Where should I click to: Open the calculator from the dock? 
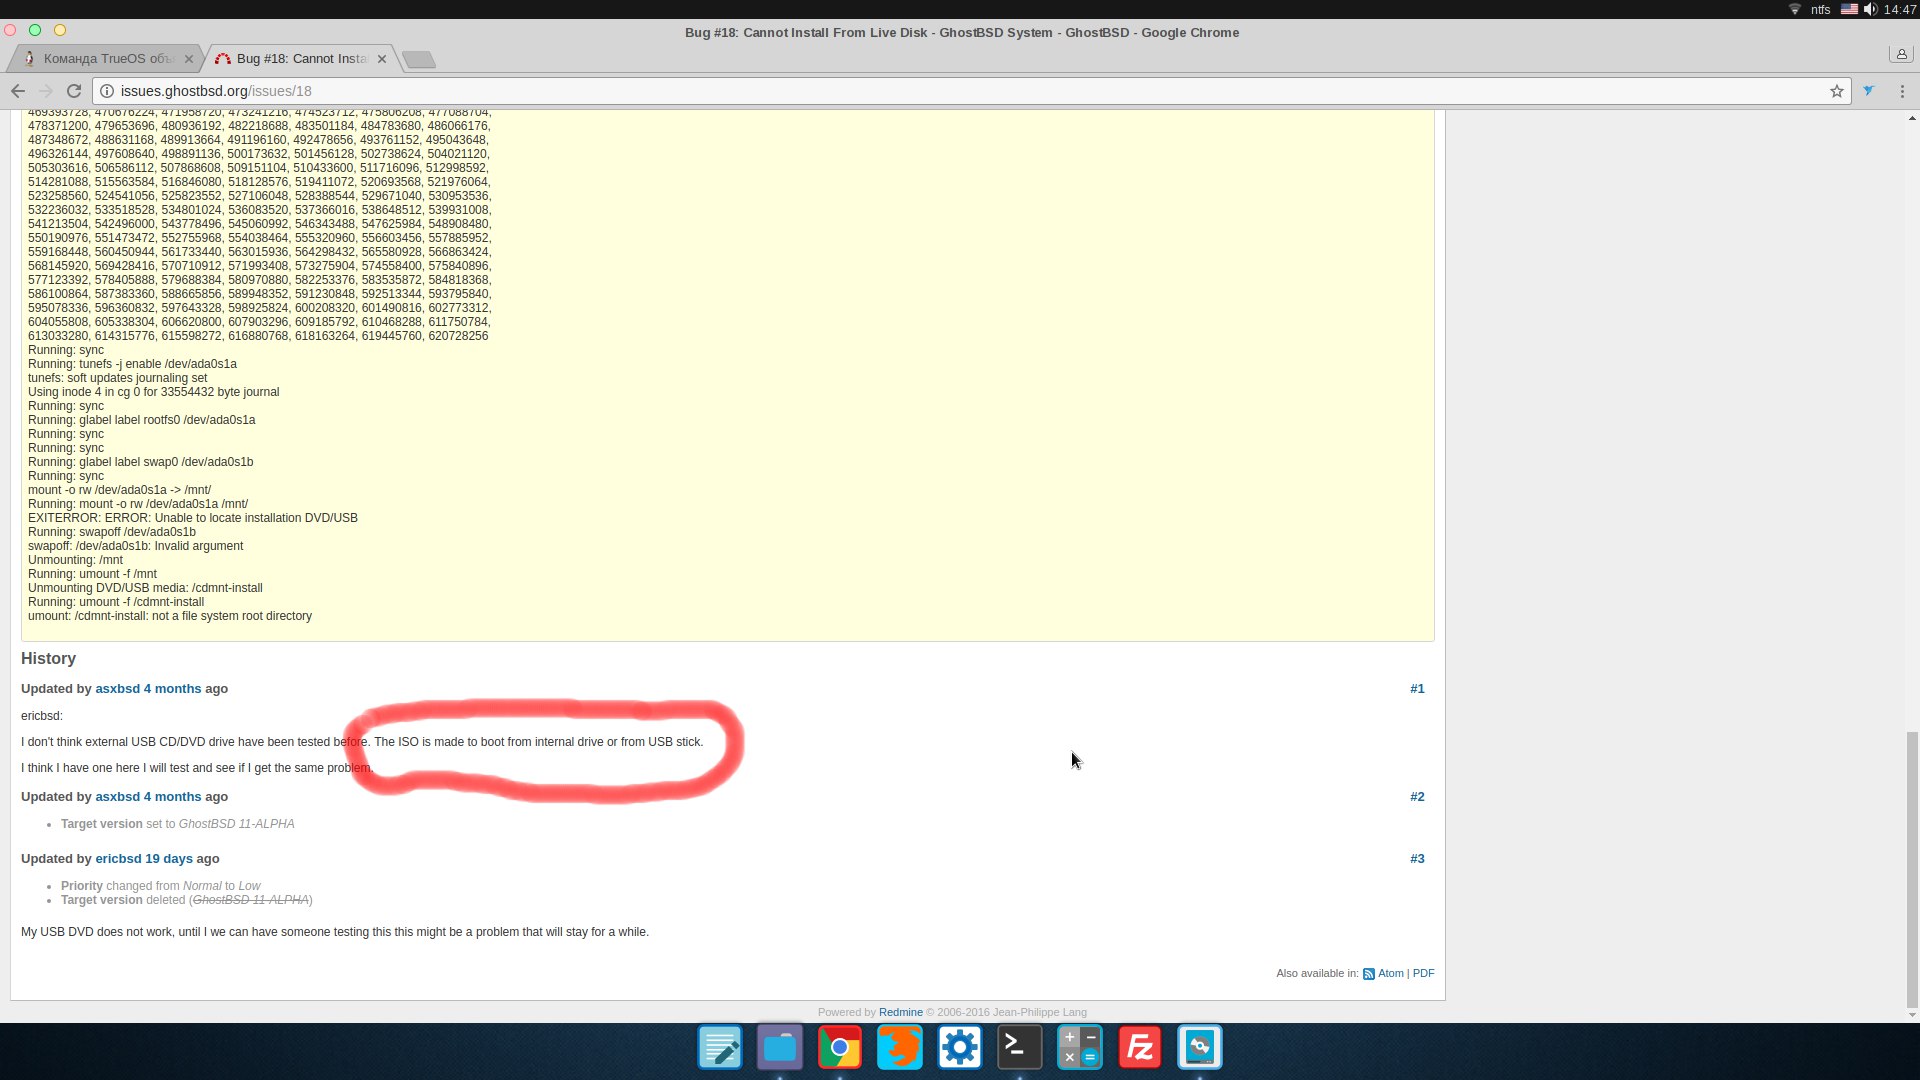(1080, 1048)
